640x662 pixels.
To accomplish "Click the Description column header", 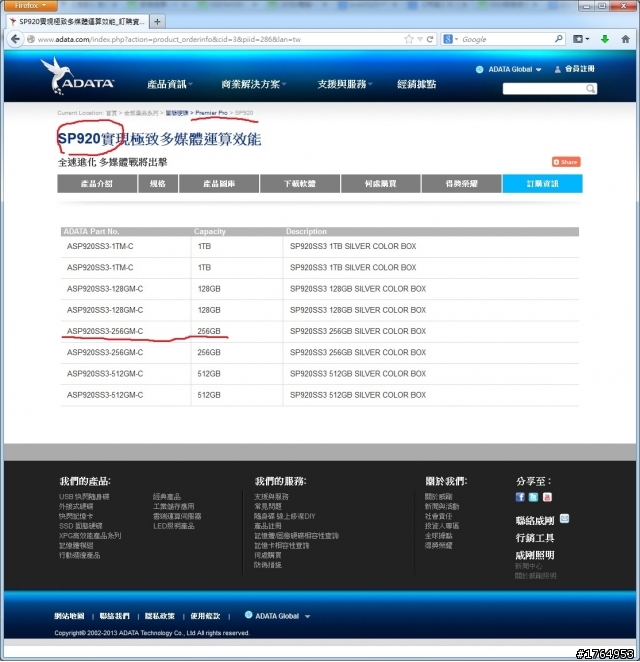I will [x=306, y=231].
